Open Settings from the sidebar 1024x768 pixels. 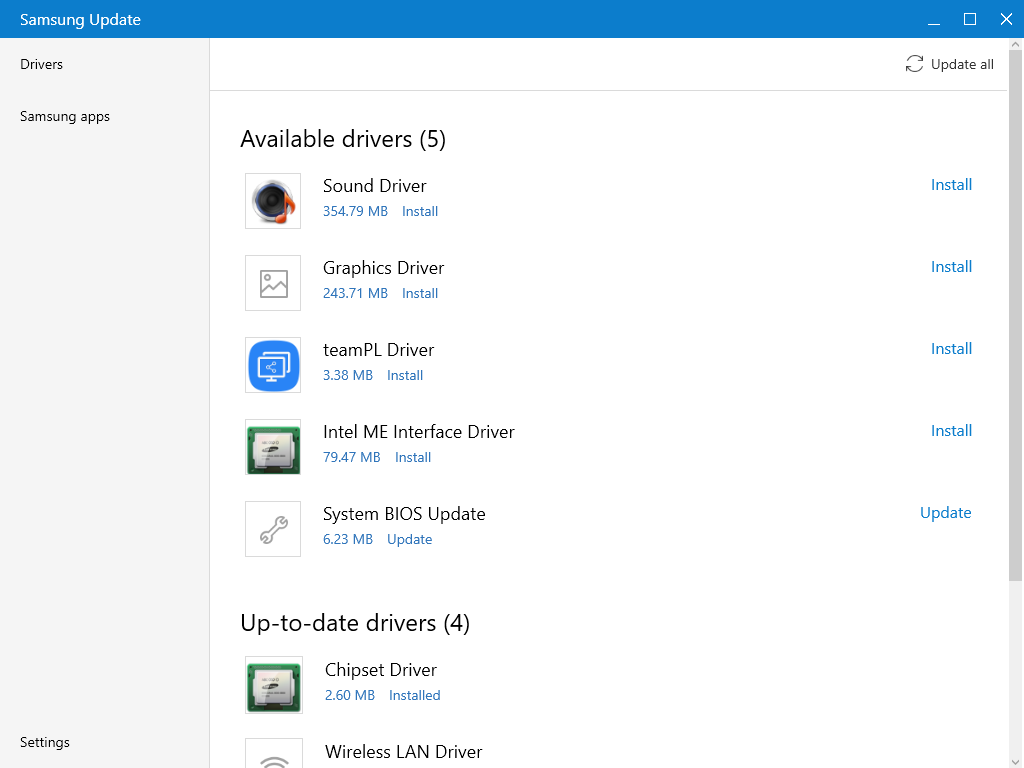click(x=44, y=742)
